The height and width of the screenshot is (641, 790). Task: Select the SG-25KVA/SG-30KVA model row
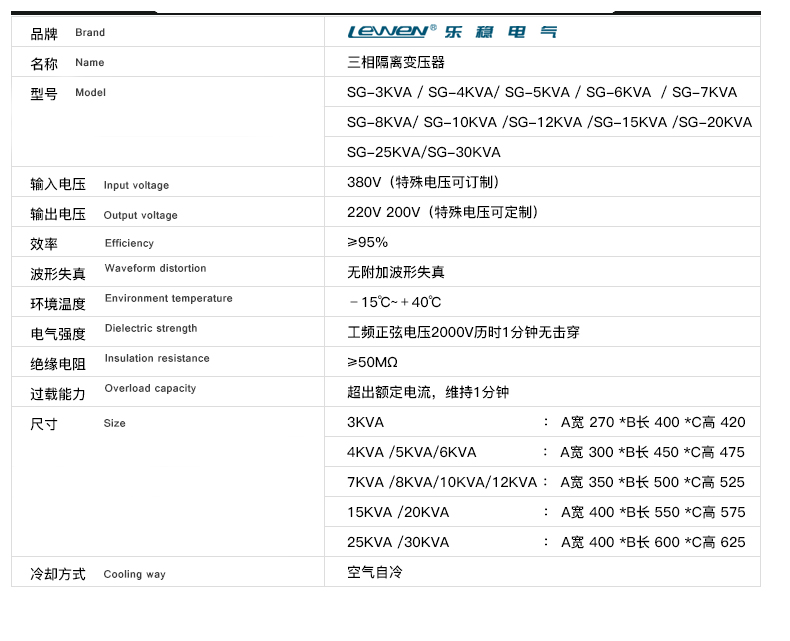423,152
